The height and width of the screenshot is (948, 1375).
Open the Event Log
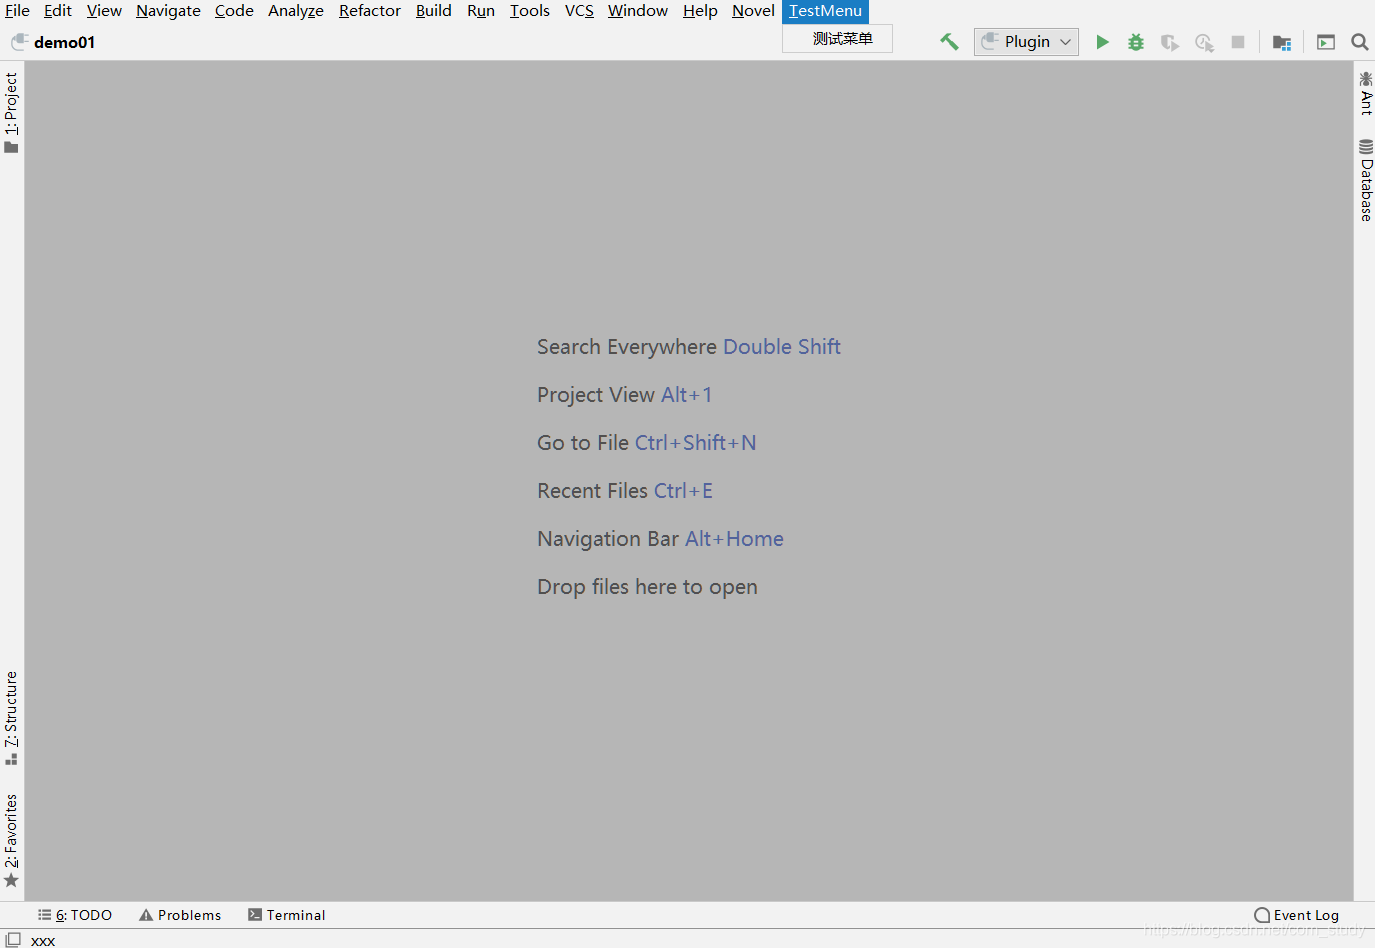click(x=1297, y=915)
